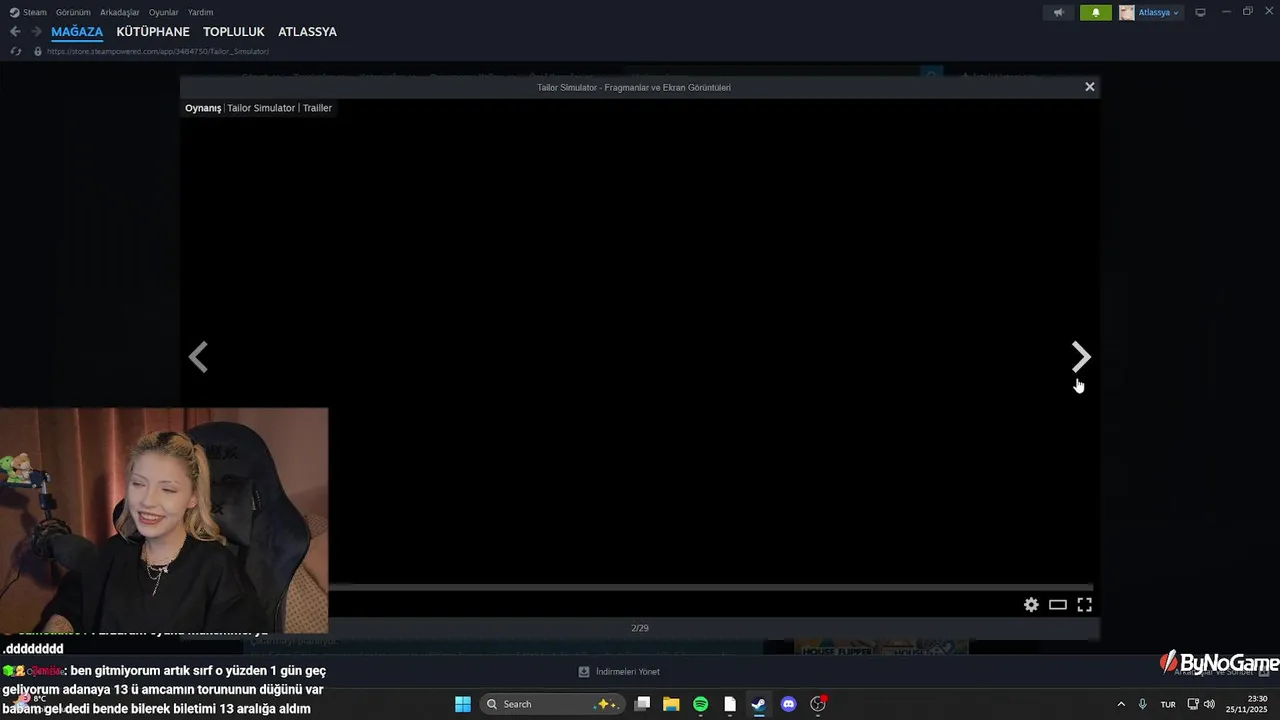
Task: Close the Tailor Simulator media viewer
Action: coord(1090,87)
